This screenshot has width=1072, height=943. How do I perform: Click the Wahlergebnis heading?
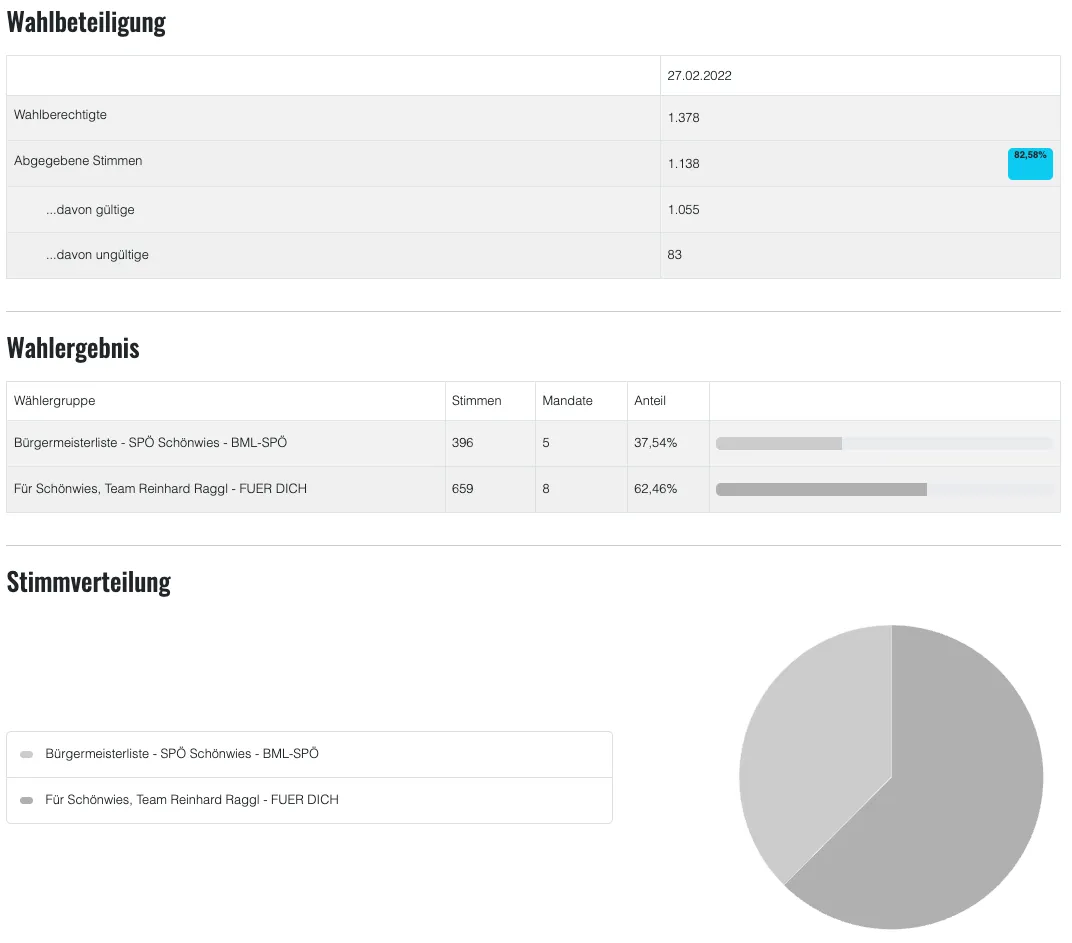73,348
